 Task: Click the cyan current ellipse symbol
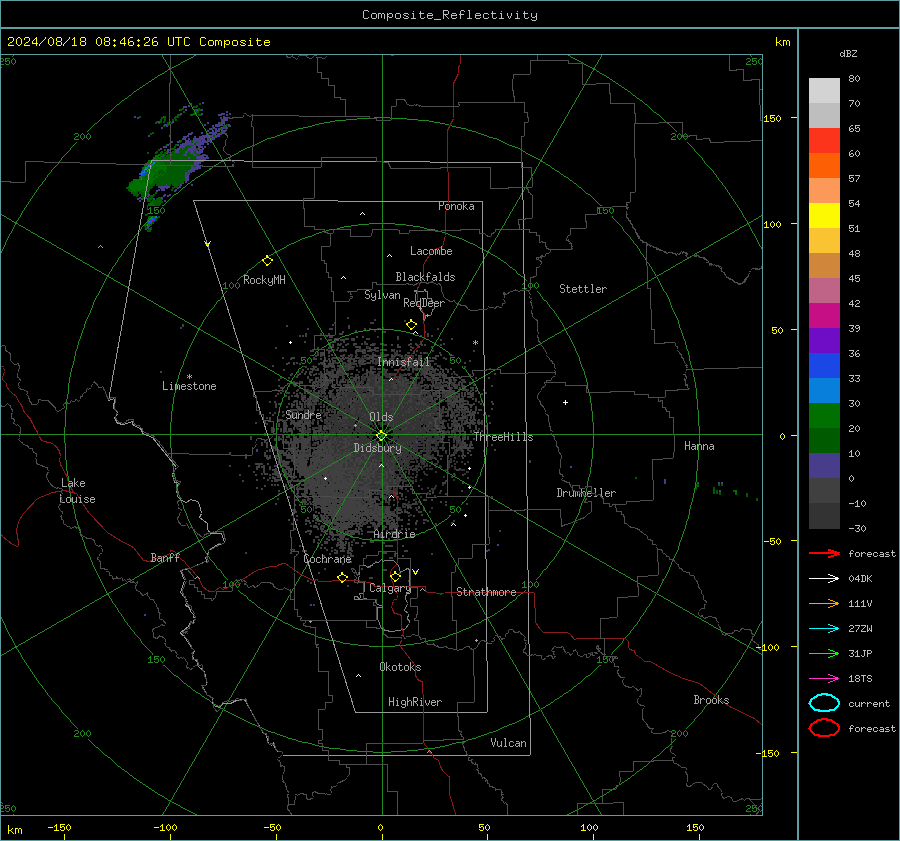(824, 703)
